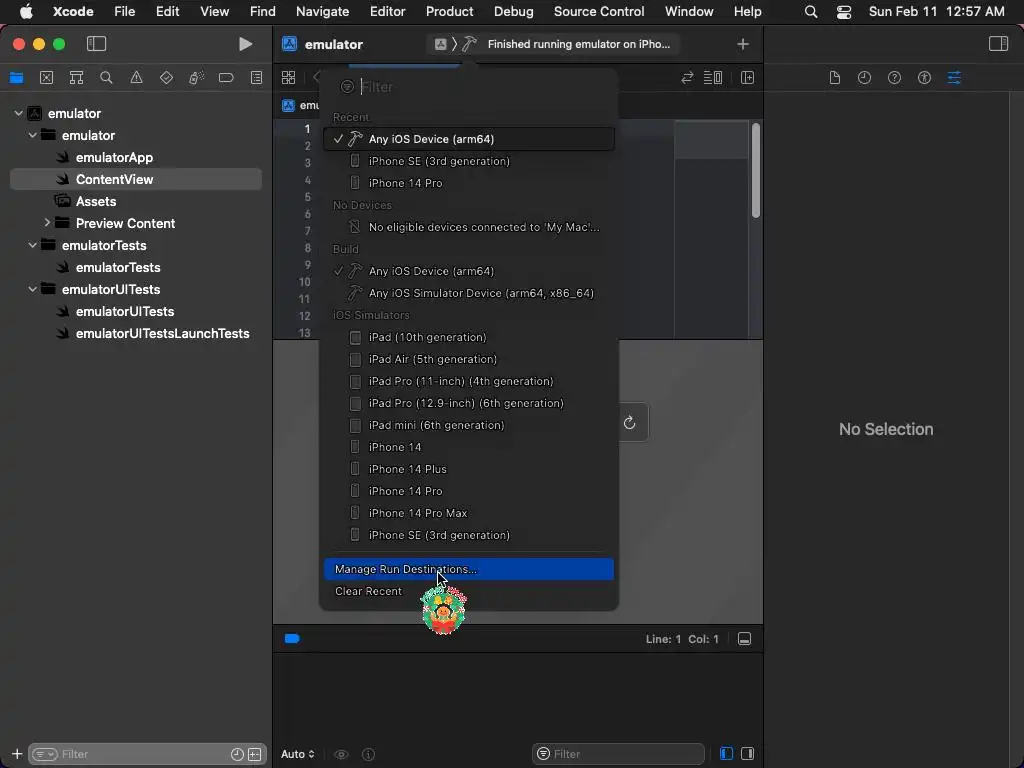Toggle the debug area button near Col
1024x768 pixels.
click(744, 639)
